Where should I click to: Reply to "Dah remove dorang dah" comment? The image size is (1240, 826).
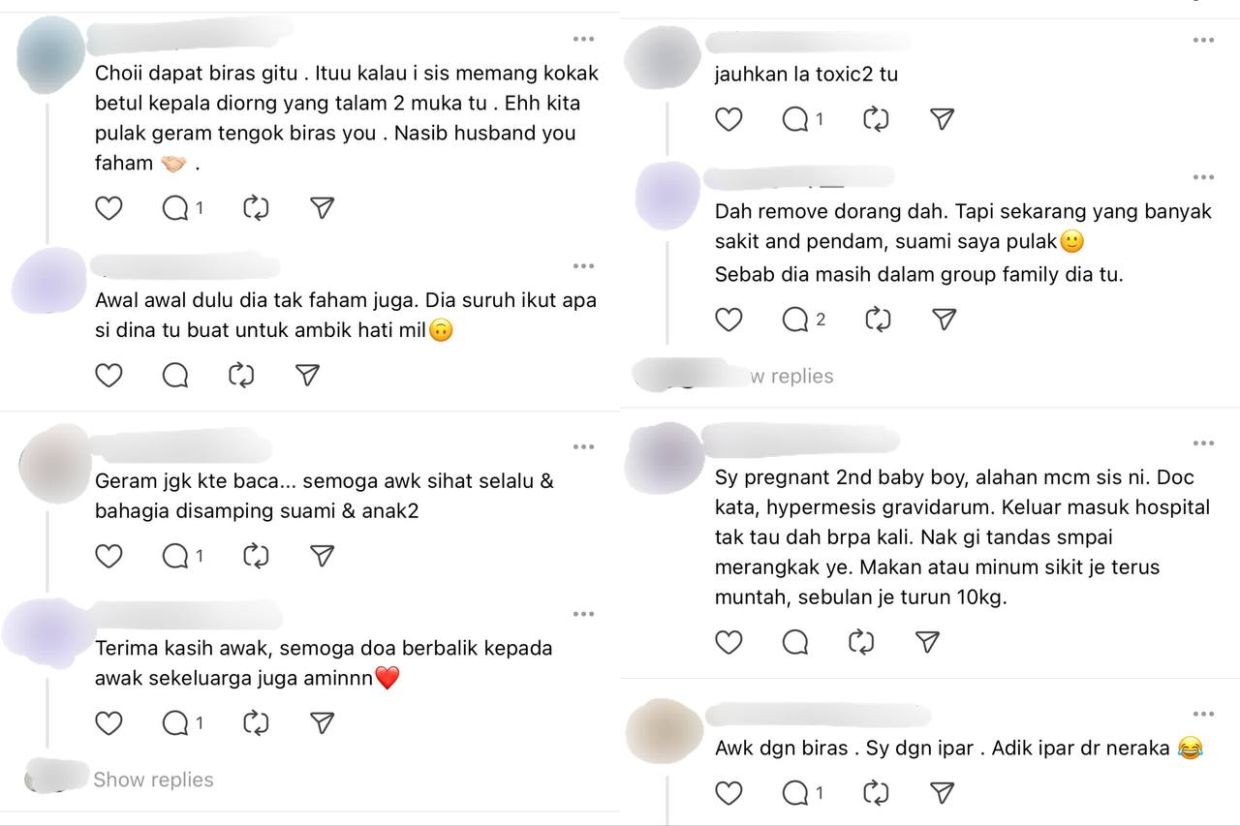click(804, 319)
